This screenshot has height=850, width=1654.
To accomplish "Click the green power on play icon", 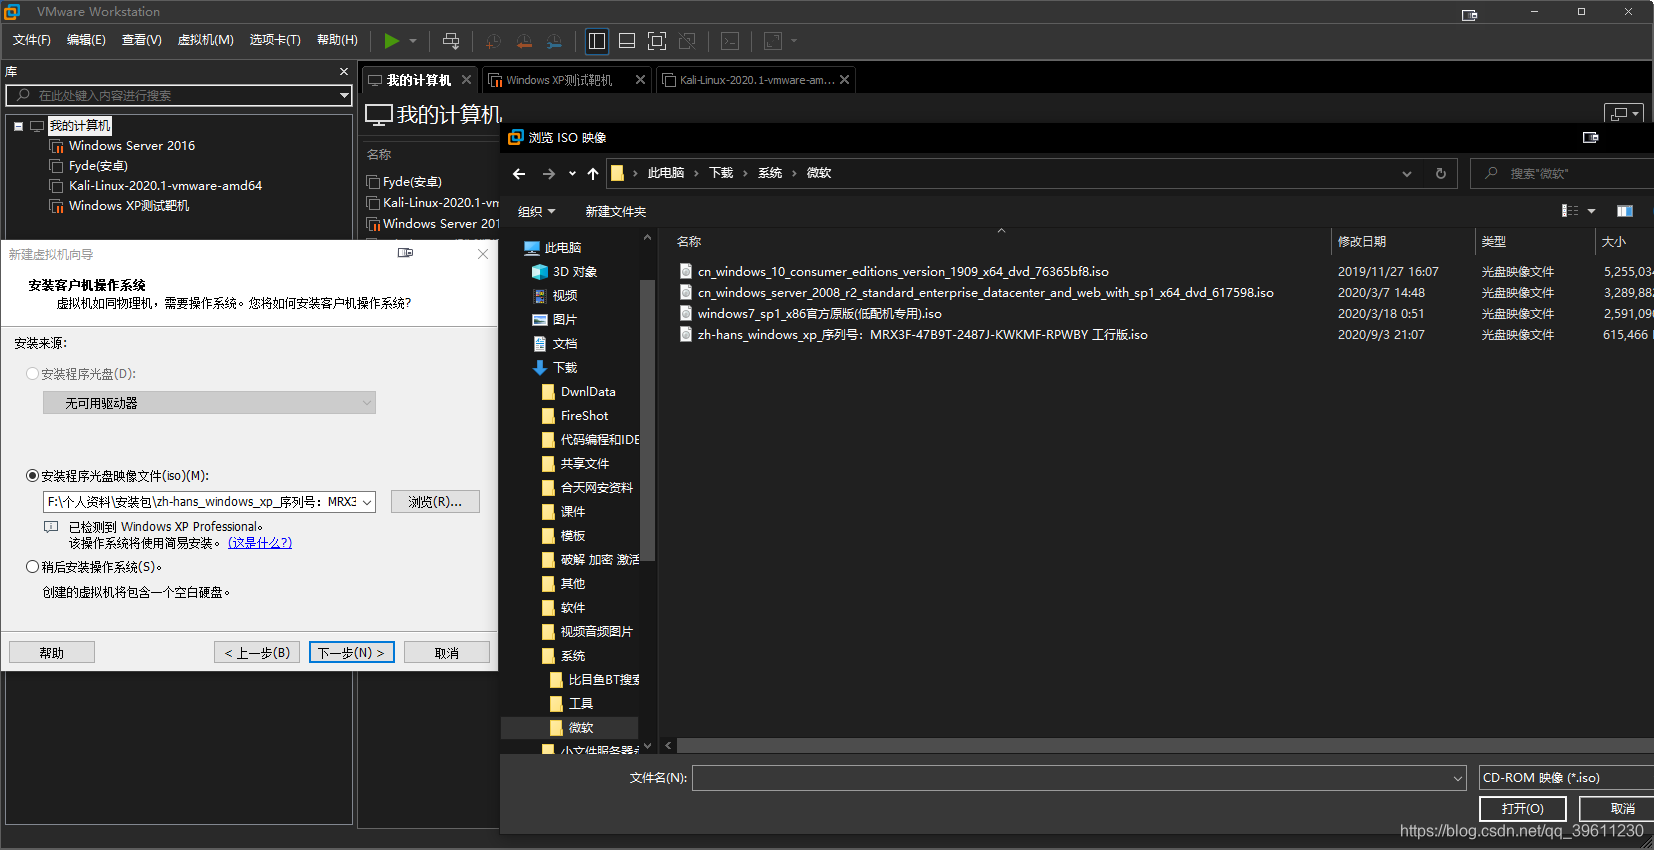I will coord(391,40).
